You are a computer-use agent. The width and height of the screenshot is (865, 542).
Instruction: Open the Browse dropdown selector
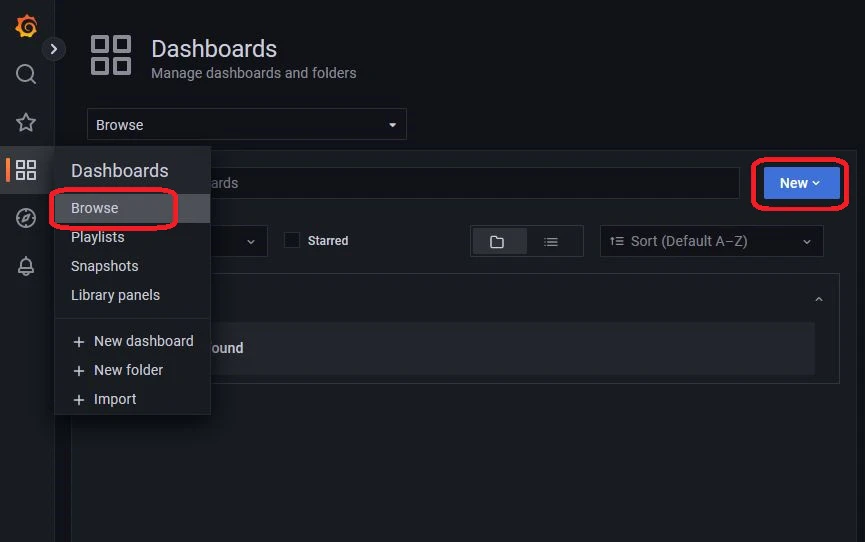(x=247, y=125)
